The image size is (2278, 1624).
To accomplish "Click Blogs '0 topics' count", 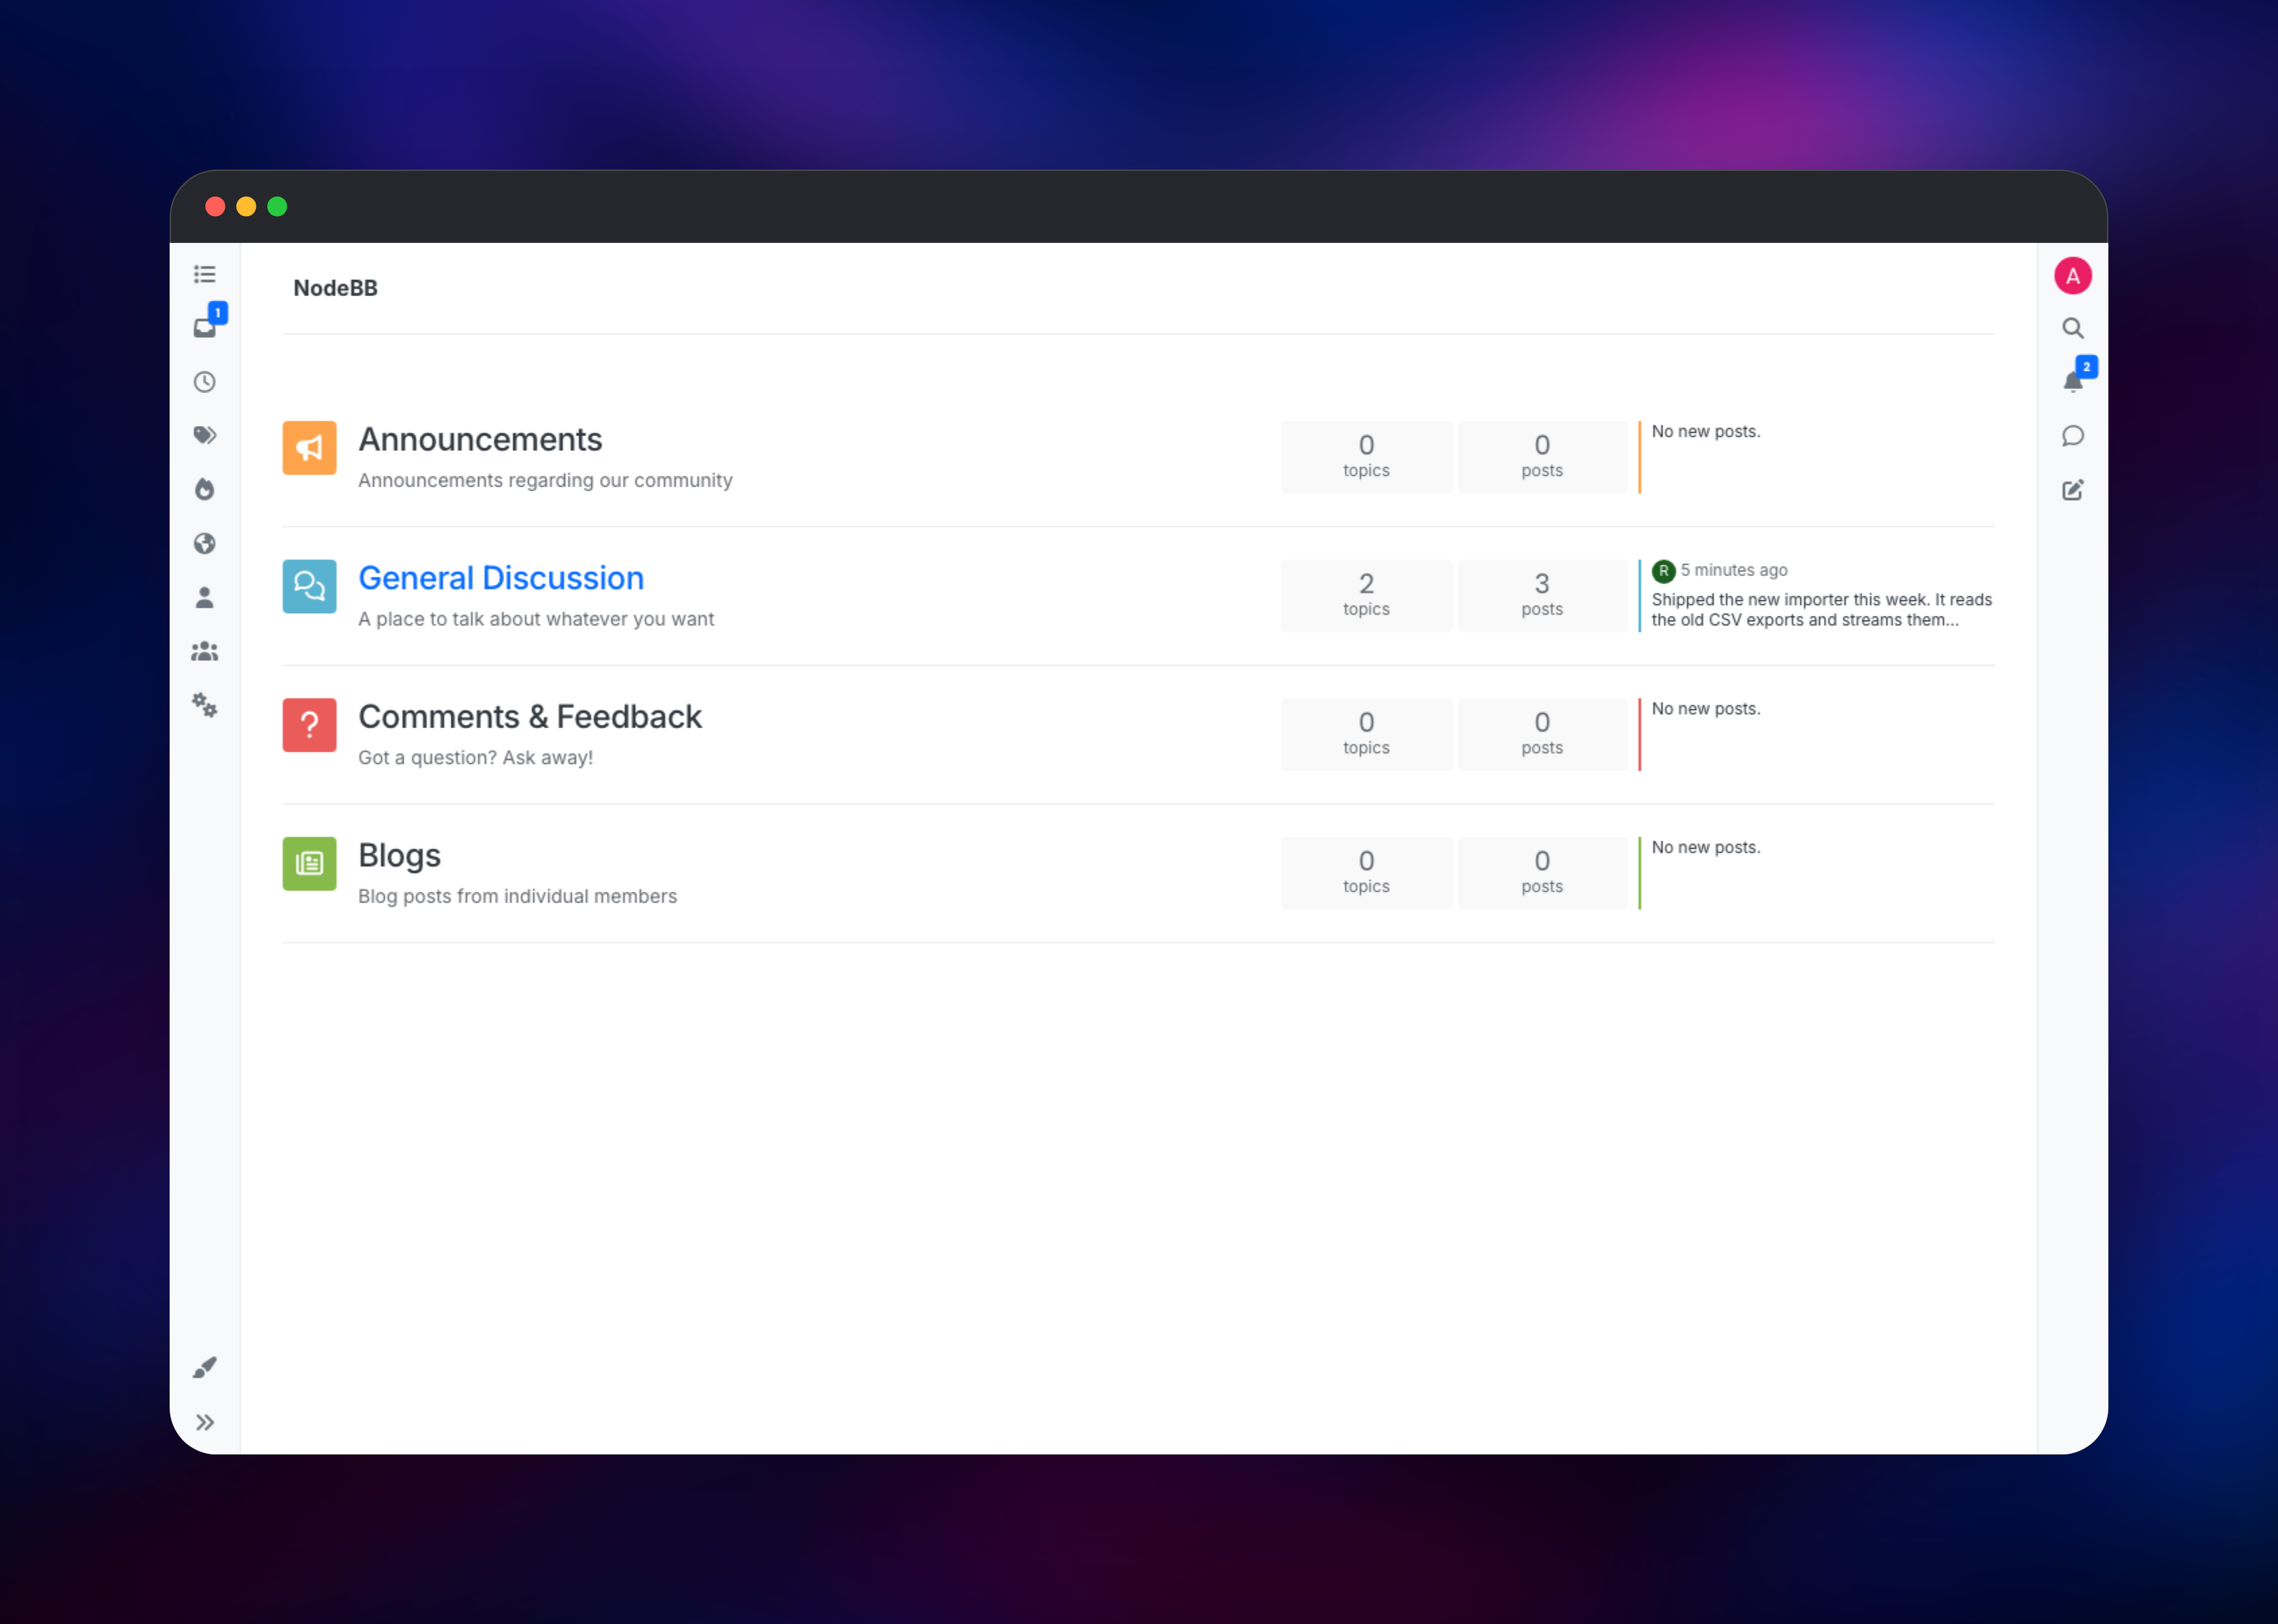I will pyautogui.click(x=1366, y=873).
